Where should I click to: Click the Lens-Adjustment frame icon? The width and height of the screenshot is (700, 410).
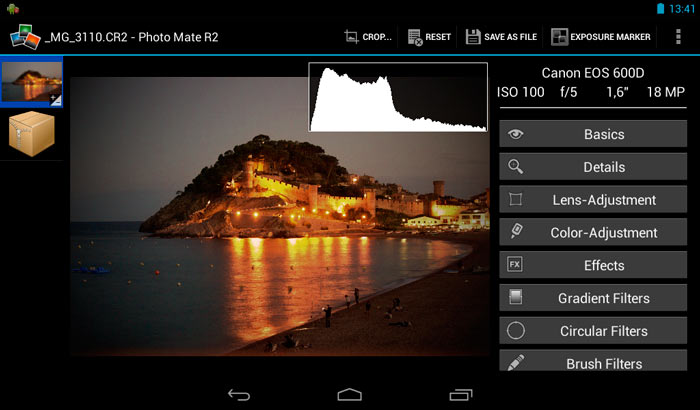[x=516, y=199]
